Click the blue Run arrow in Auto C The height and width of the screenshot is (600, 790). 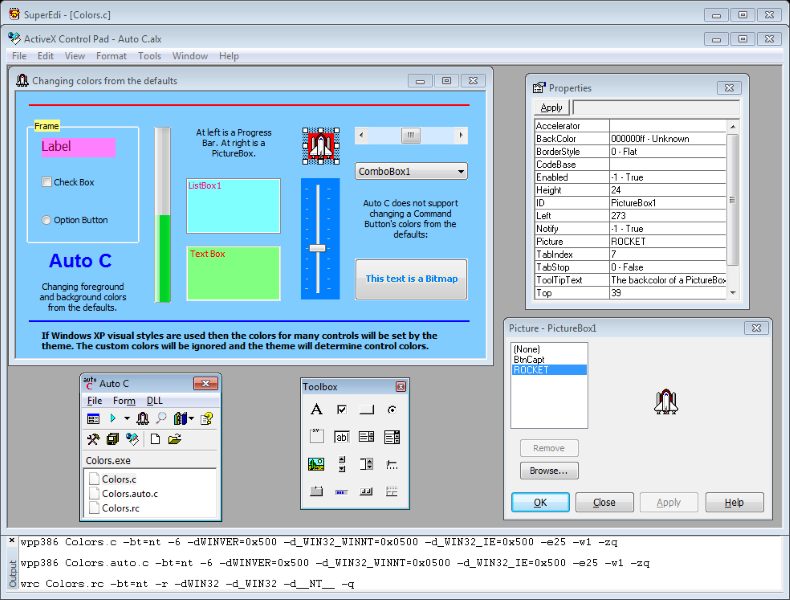pyautogui.click(x=113, y=418)
